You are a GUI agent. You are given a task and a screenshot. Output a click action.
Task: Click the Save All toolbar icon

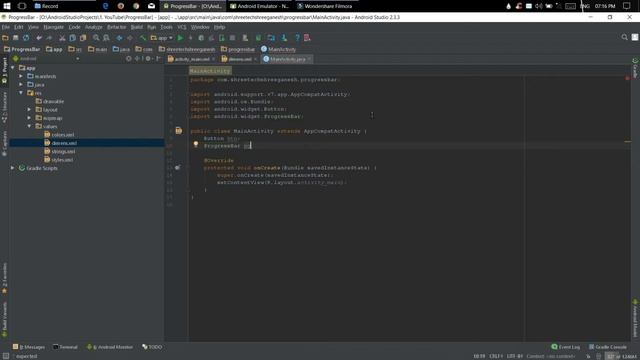pos(16,38)
